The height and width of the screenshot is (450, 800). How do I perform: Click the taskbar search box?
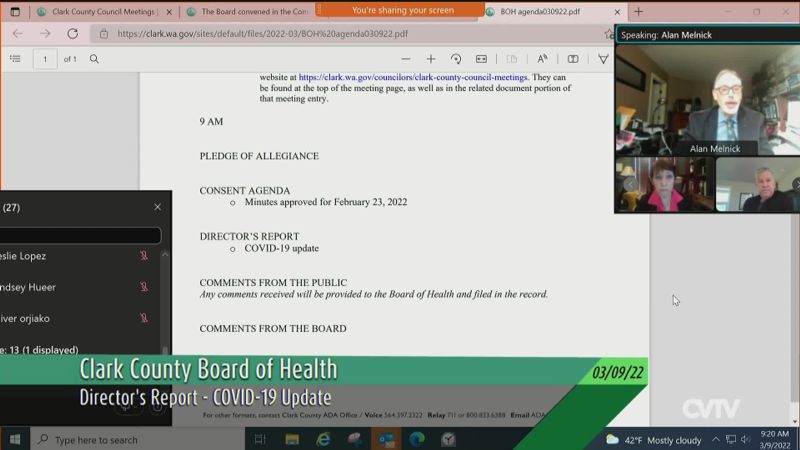pyautogui.click(x=138, y=439)
